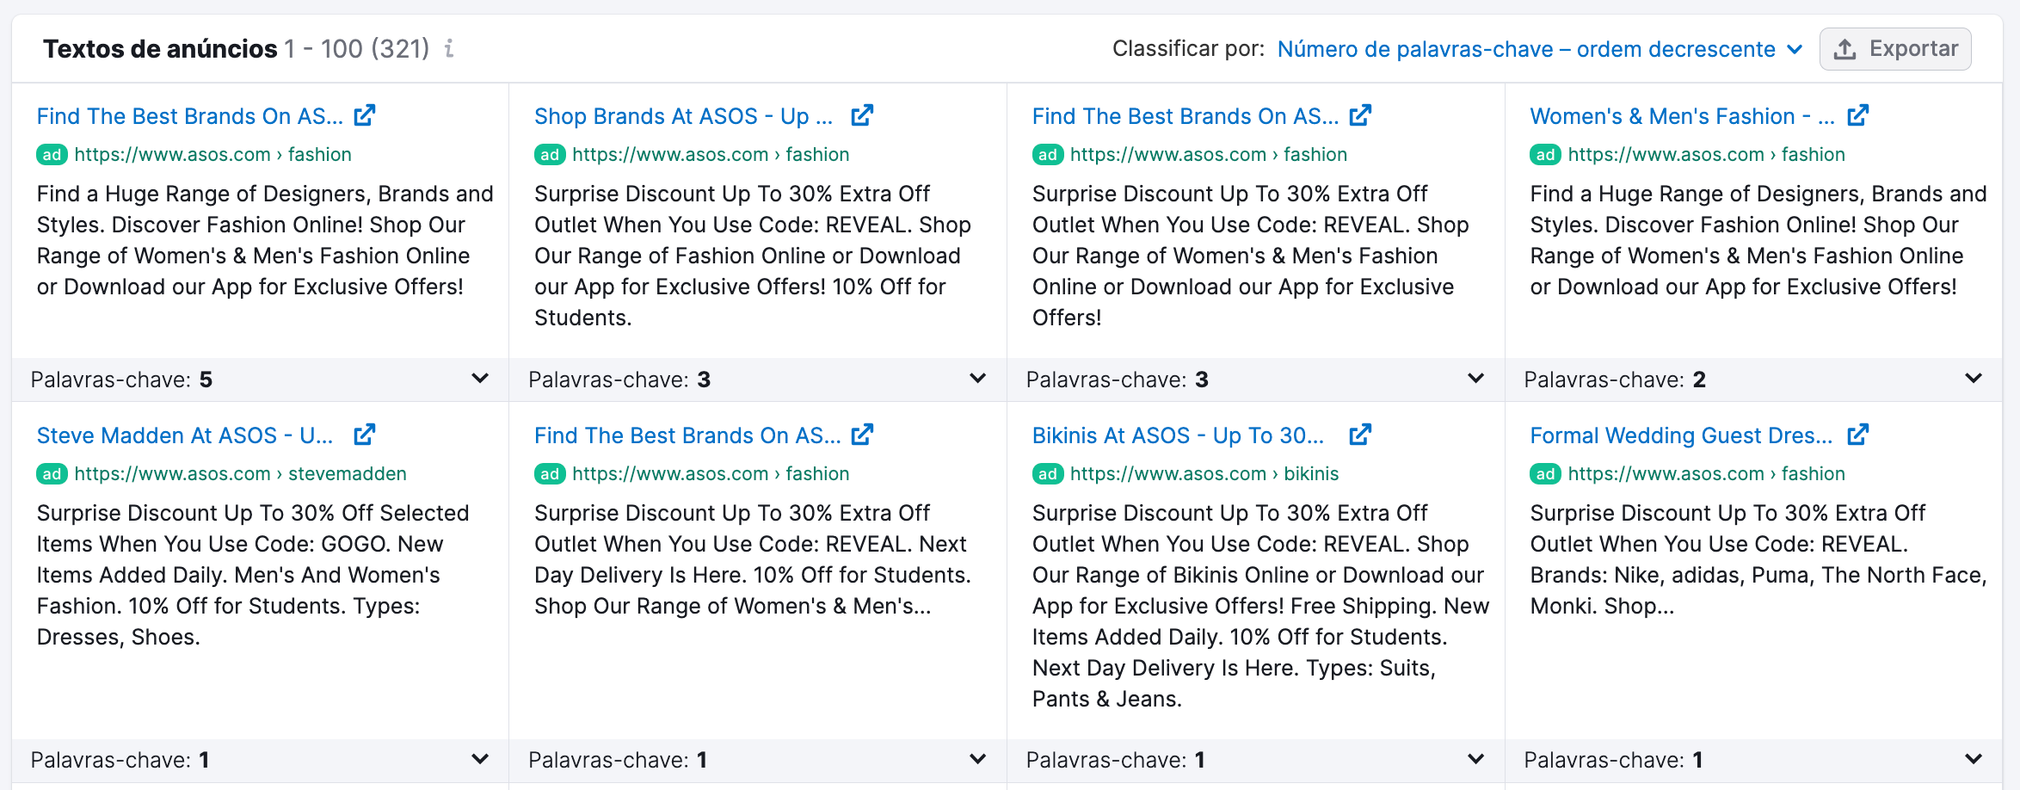Open external link icon of Find The Best Brands ad with 1 keyword
Screen dimensions: 2020x790
[x=862, y=434]
